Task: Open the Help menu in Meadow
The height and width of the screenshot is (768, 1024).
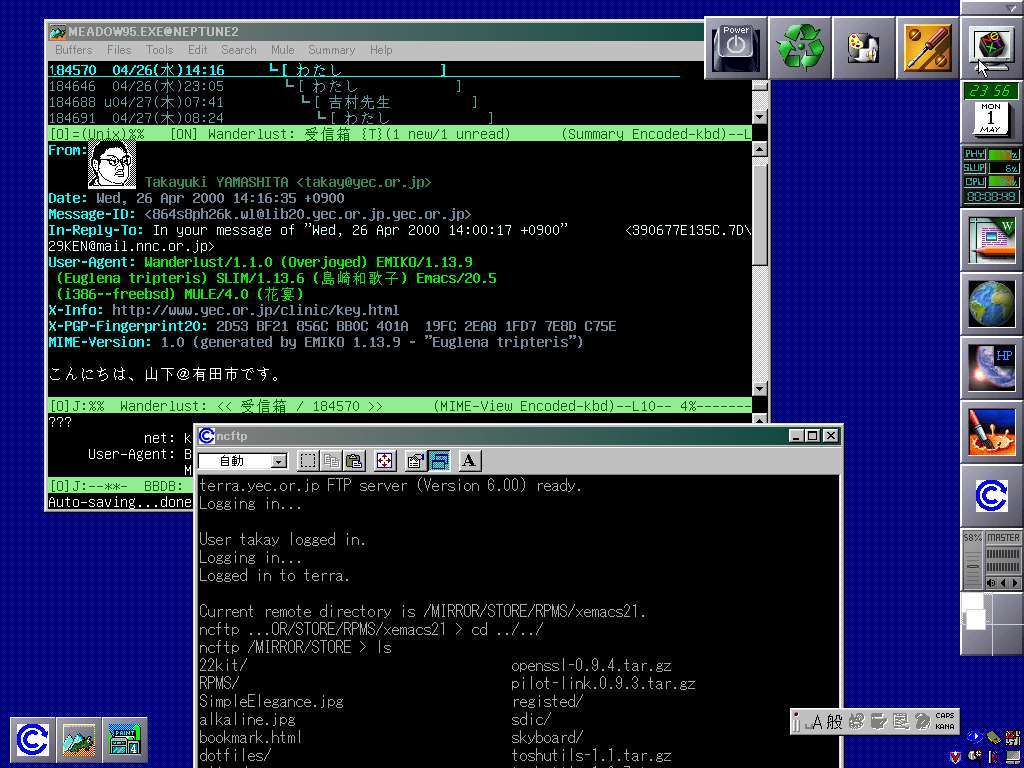Action: pos(381,50)
